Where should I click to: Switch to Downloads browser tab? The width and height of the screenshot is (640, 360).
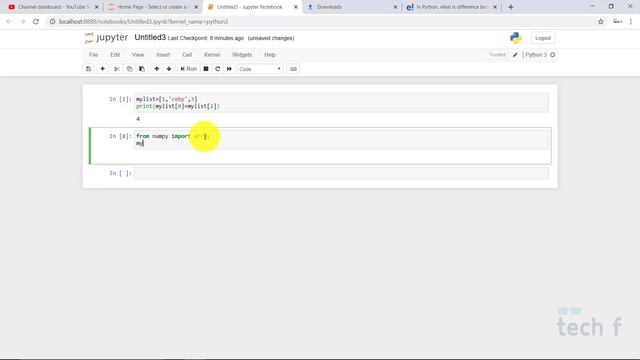tap(351, 7)
